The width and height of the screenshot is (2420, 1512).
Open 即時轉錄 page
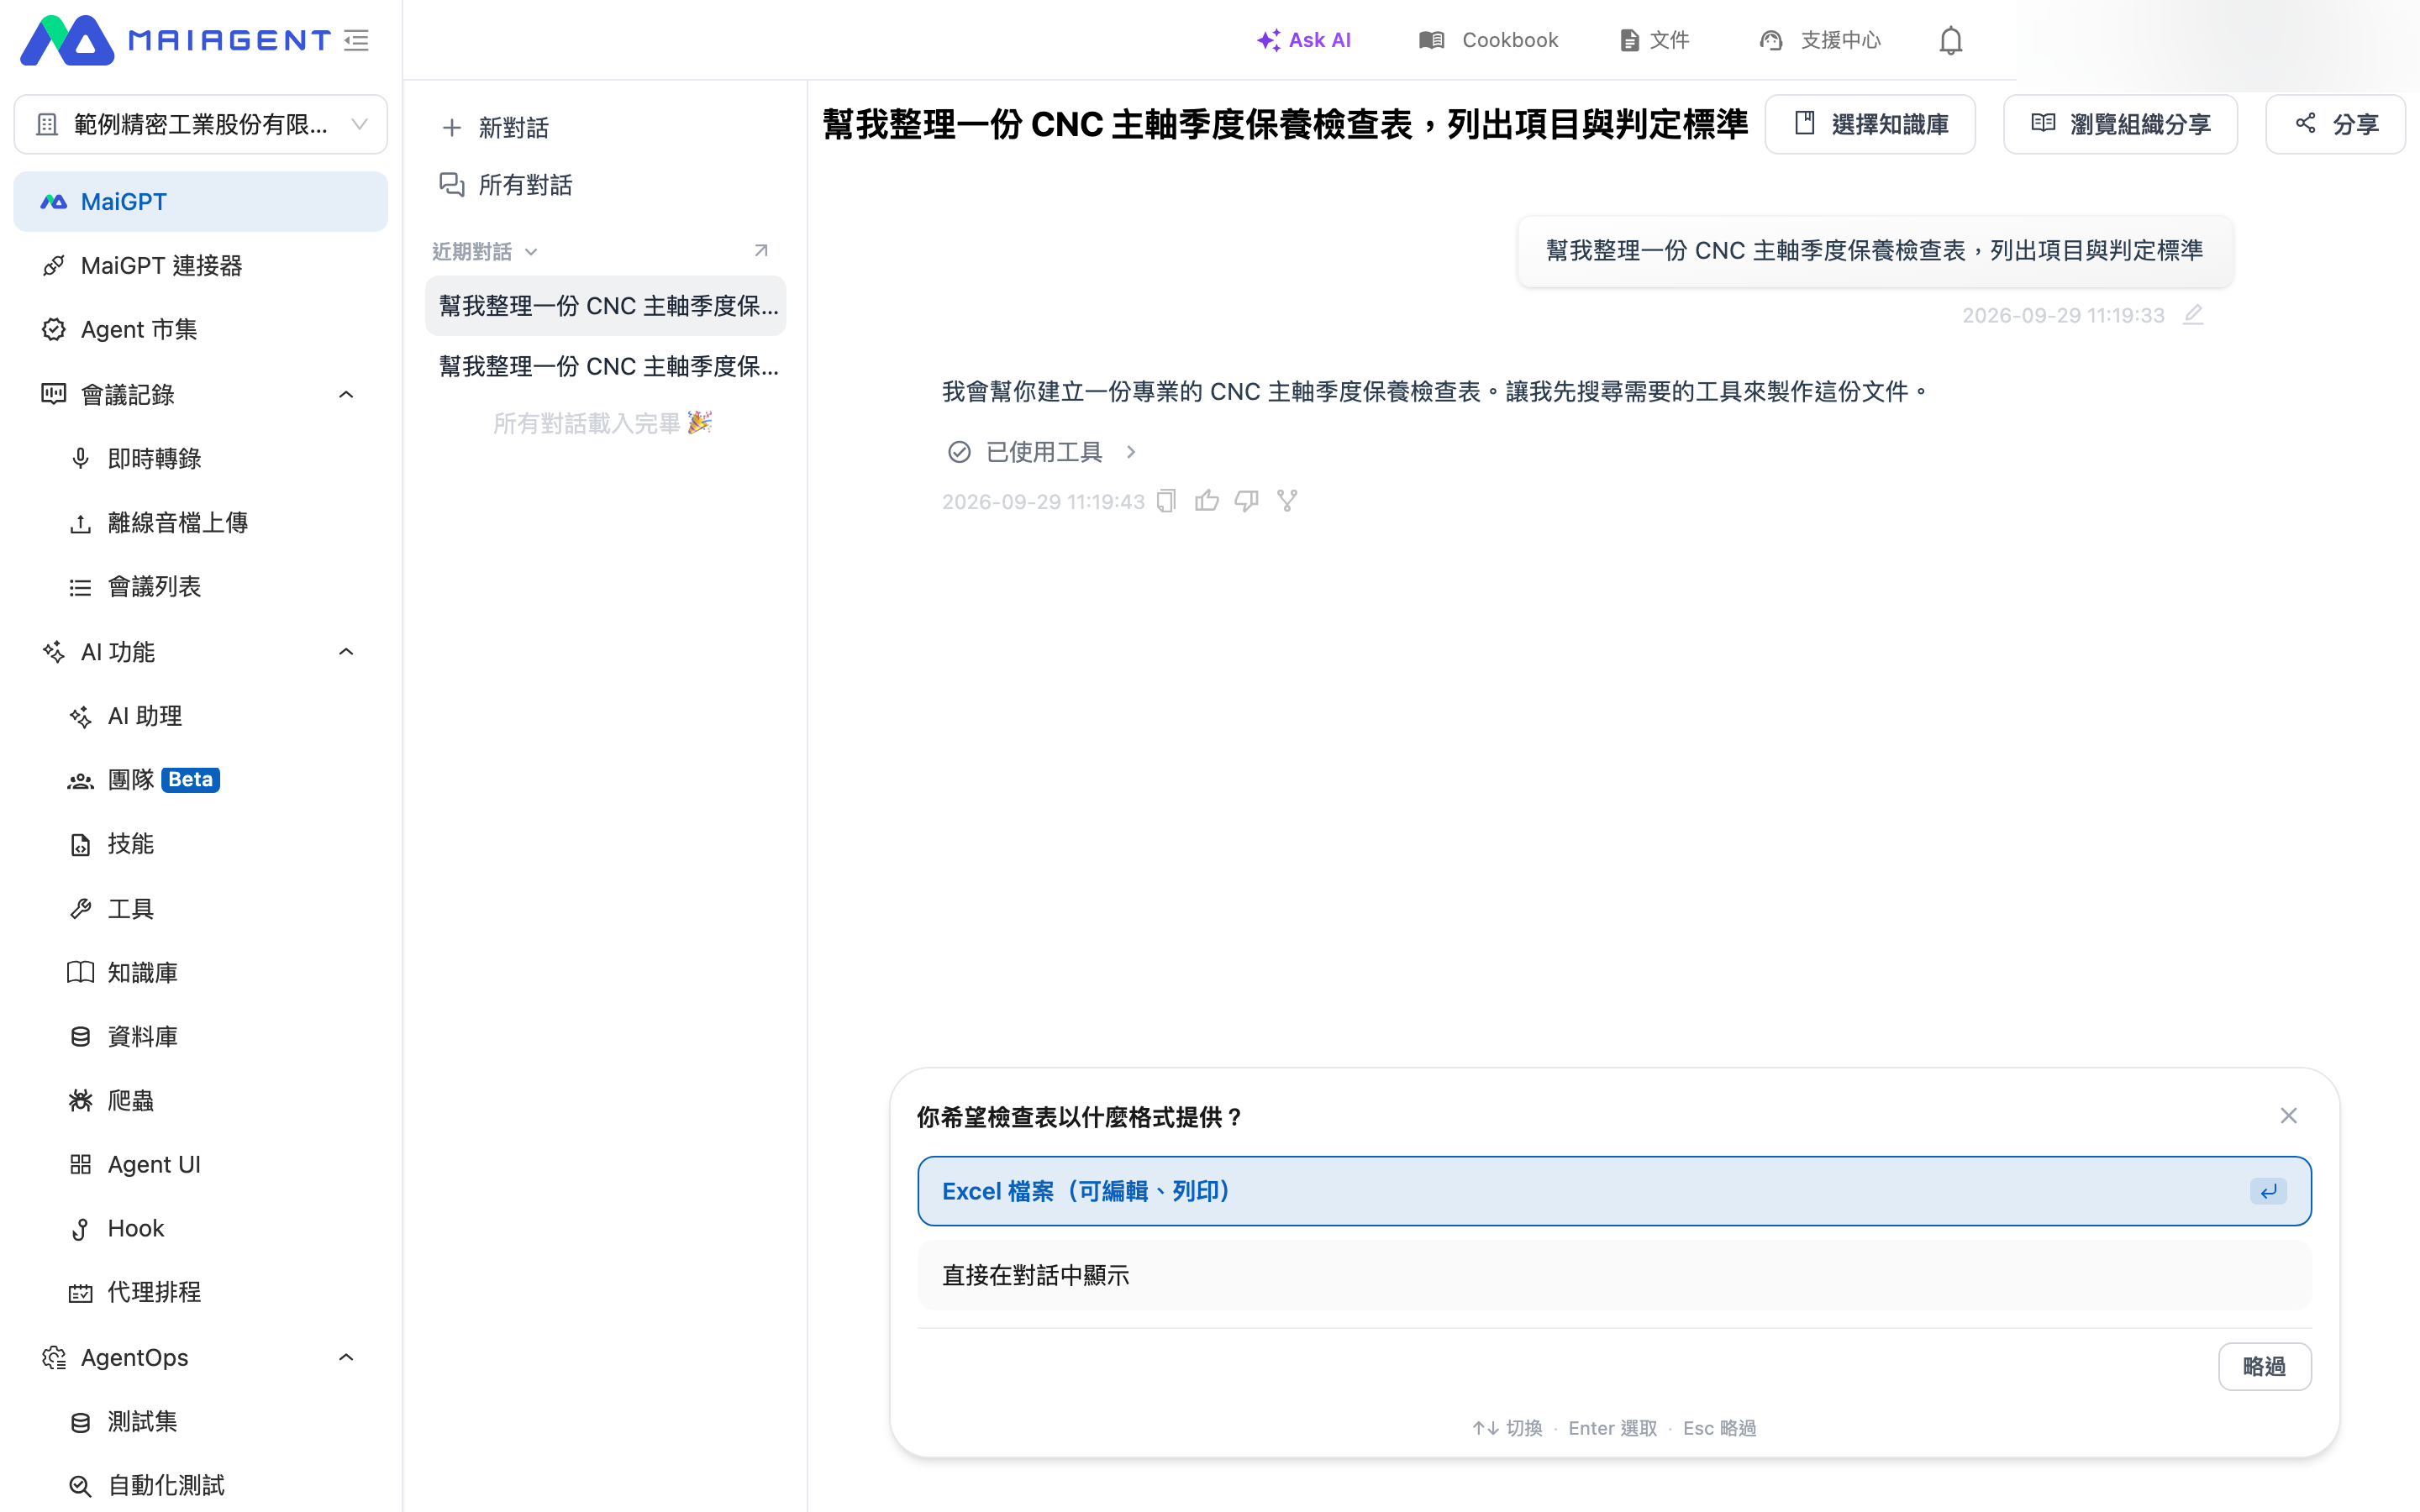201,458
